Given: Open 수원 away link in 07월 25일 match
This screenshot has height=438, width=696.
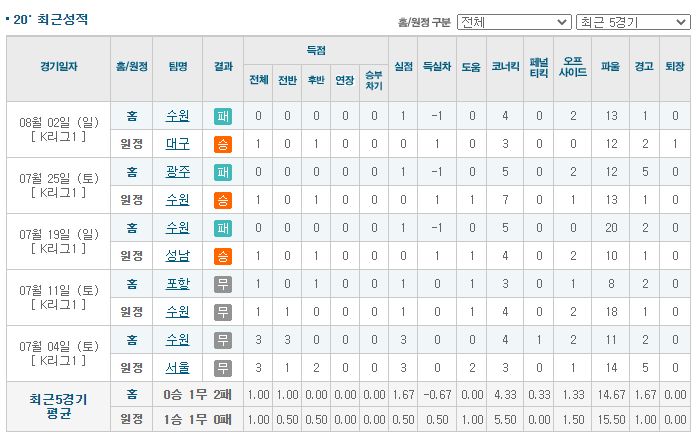Looking at the screenshot, I should click(178, 200).
